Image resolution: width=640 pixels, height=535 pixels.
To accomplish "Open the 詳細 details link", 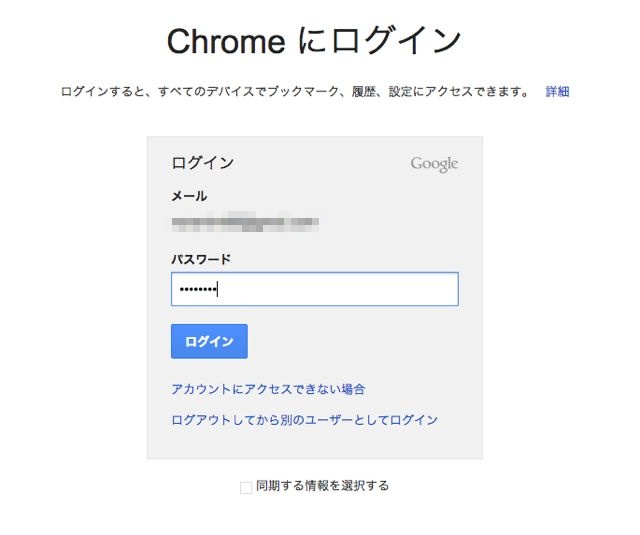I will pos(557,91).
